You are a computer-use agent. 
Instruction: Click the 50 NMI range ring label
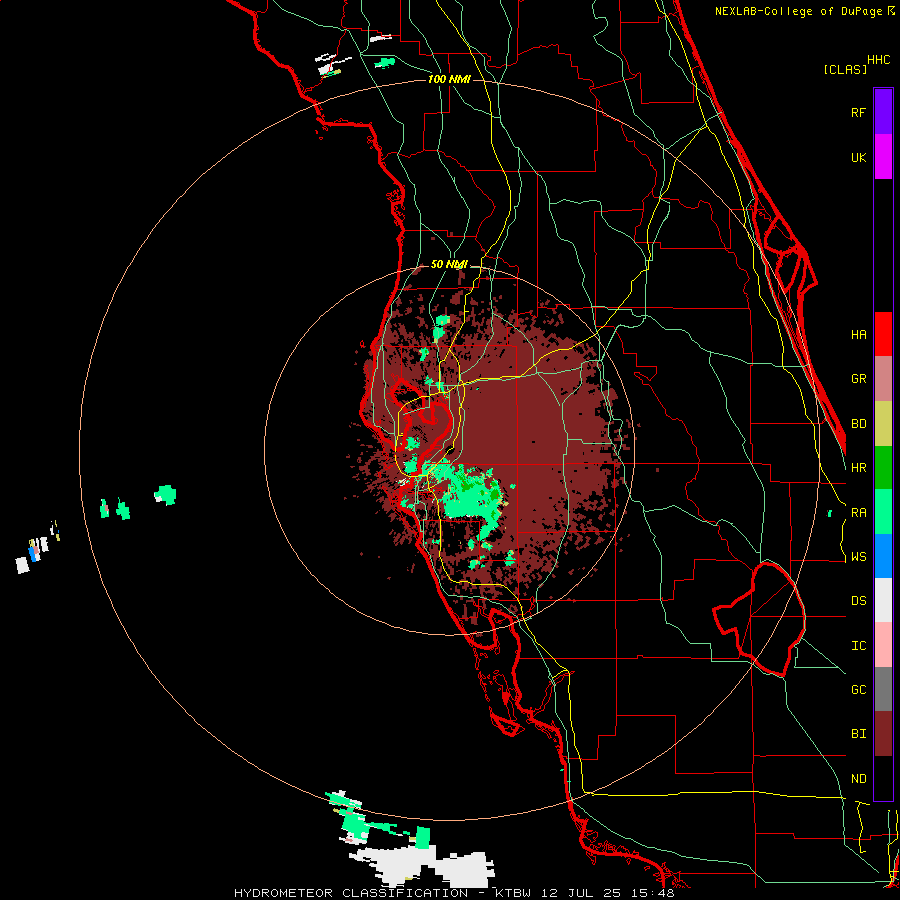tap(449, 264)
